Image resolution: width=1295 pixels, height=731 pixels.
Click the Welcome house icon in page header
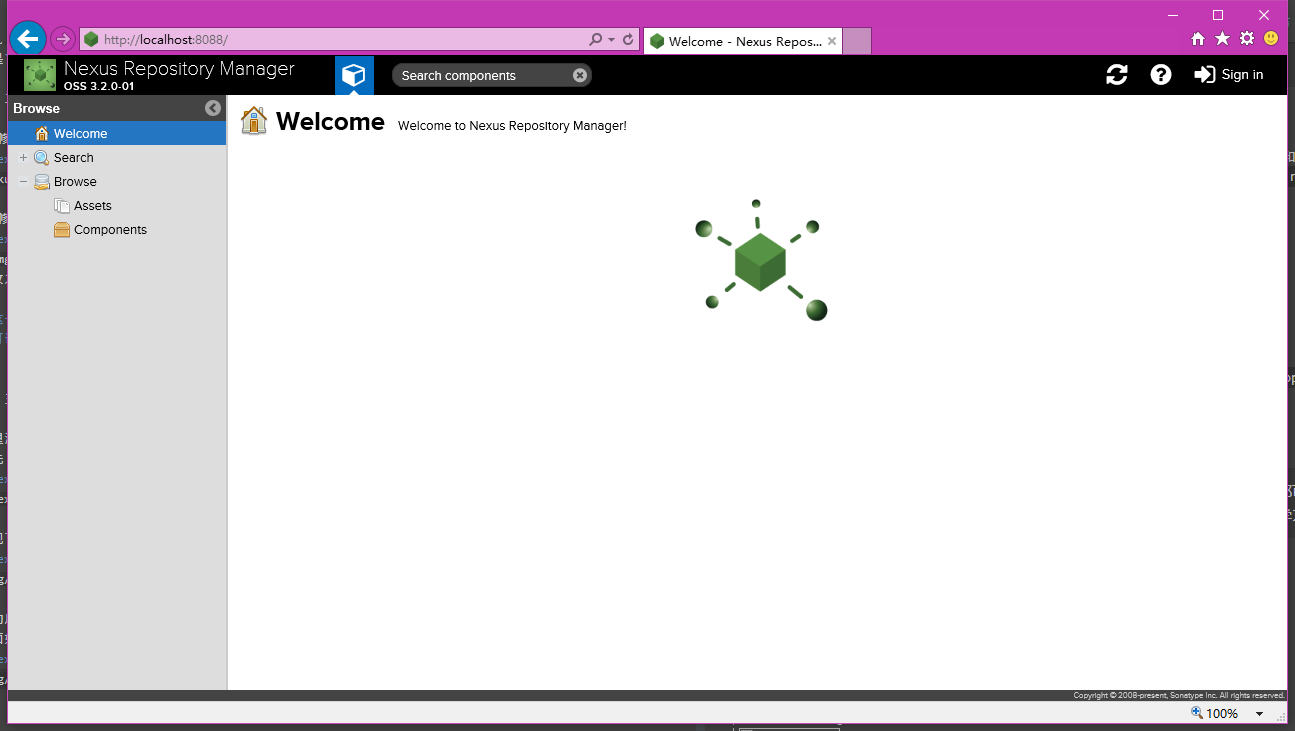254,121
